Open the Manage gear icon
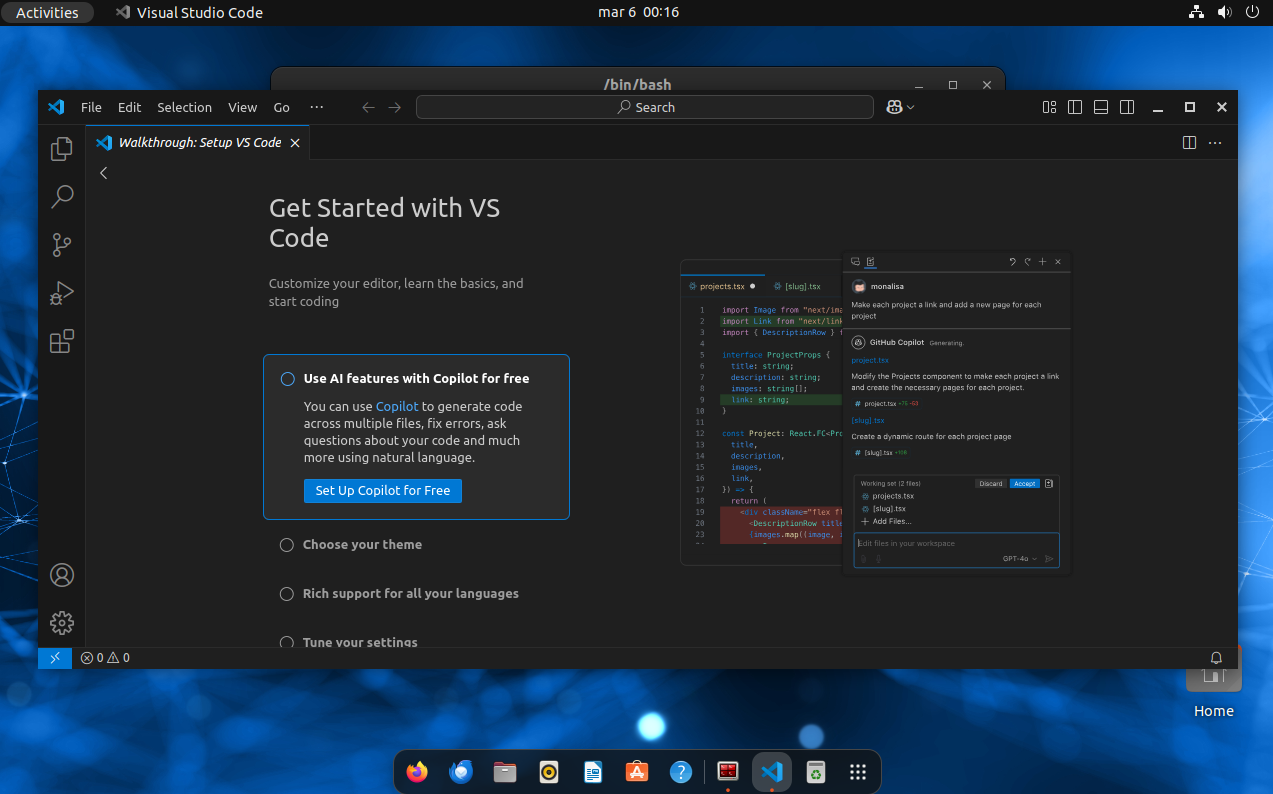 (62, 622)
